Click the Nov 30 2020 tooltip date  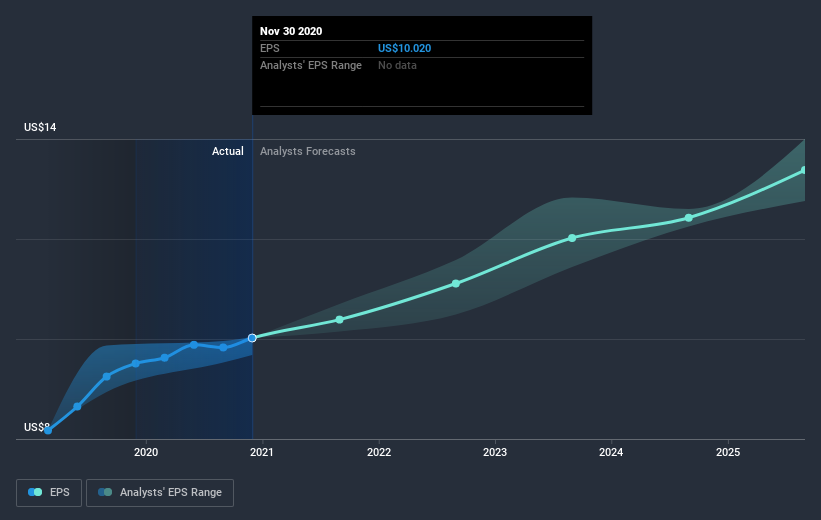point(291,31)
